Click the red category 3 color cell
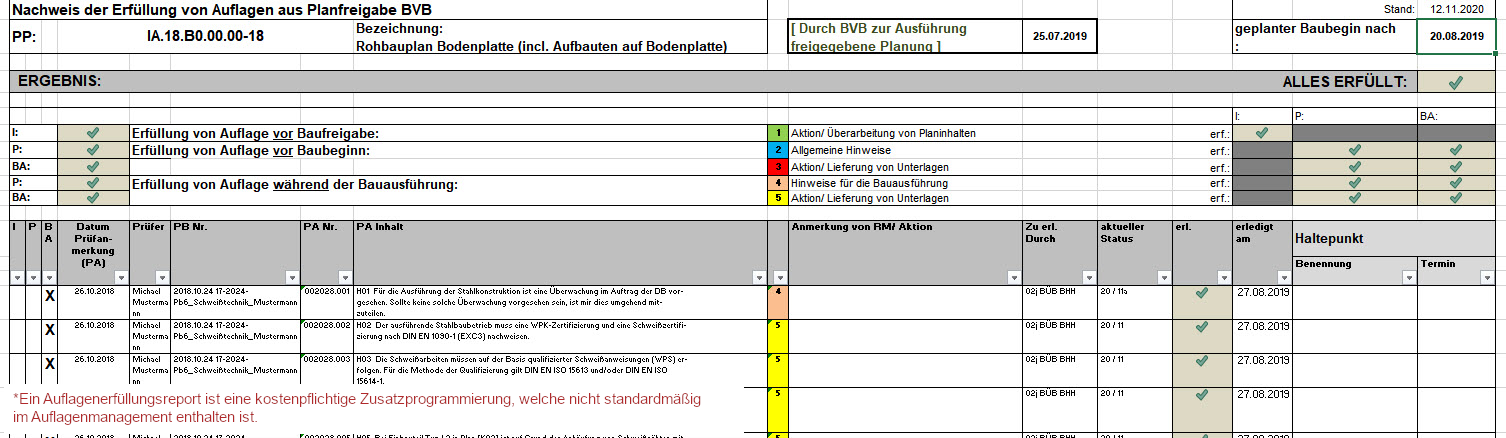The image size is (1506, 438). [777, 167]
